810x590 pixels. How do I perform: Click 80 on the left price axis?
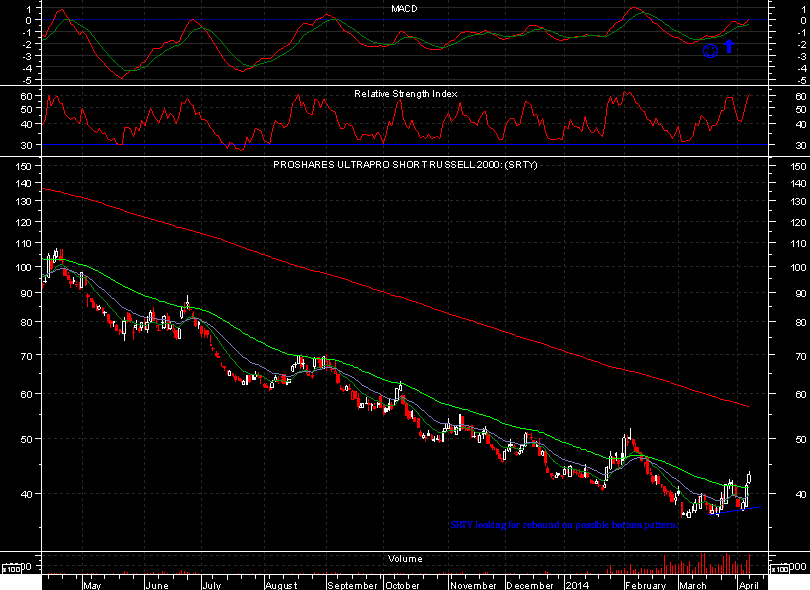(x=27, y=322)
